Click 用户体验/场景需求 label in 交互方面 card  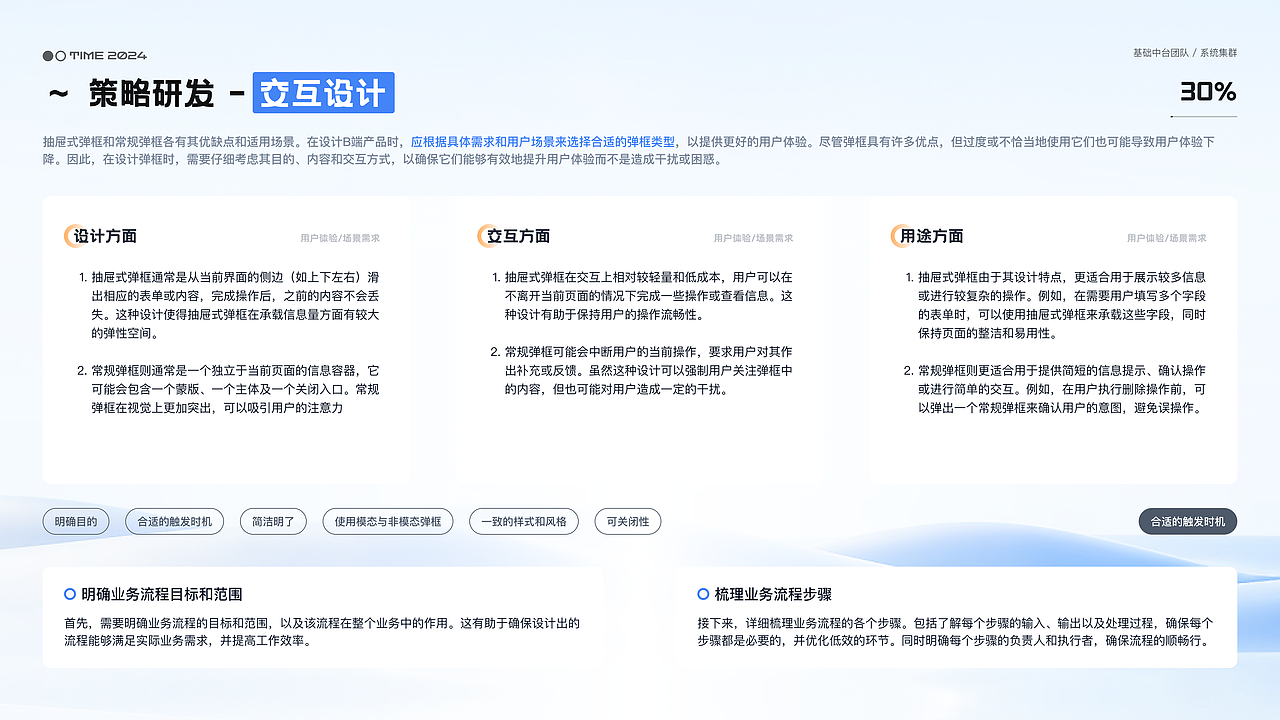tap(754, 238)
